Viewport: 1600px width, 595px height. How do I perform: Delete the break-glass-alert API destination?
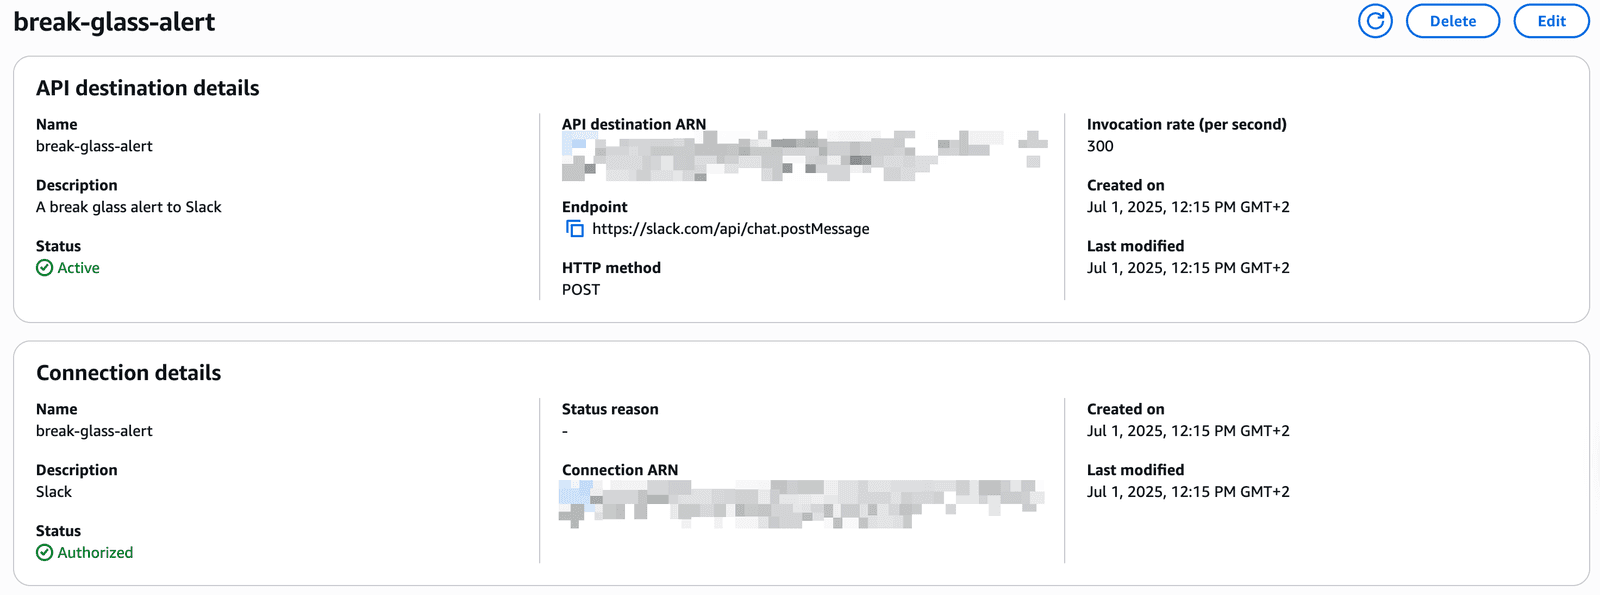(1452, 21)
